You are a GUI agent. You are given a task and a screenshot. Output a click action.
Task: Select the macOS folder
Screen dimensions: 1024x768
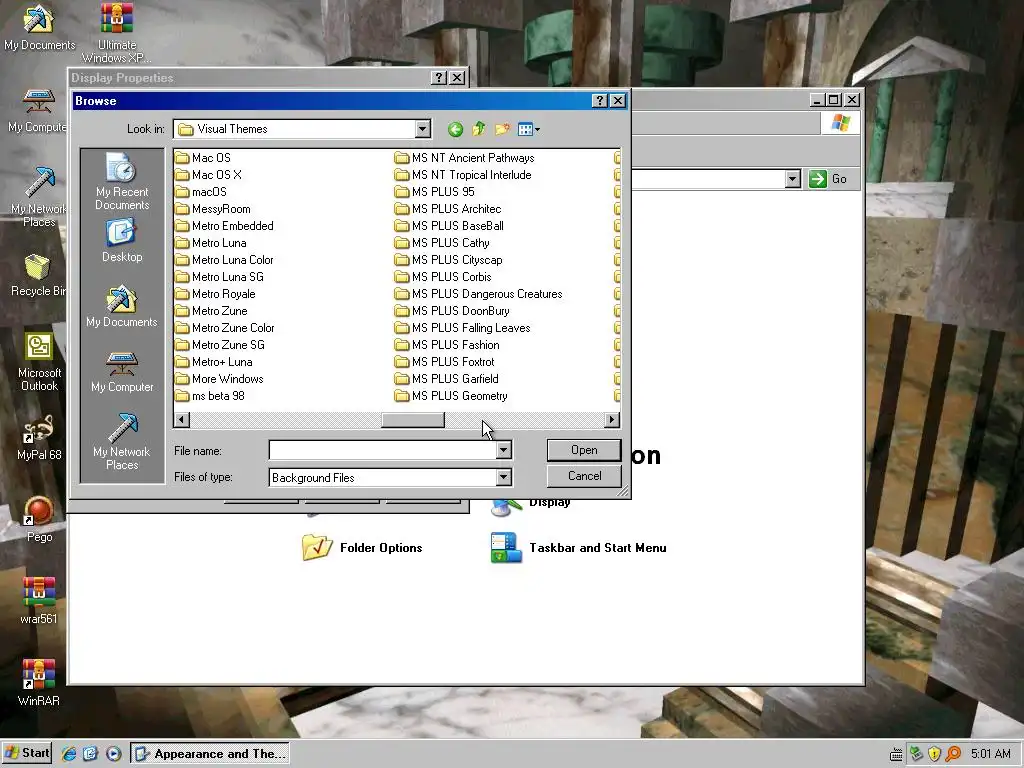[201, 192]
